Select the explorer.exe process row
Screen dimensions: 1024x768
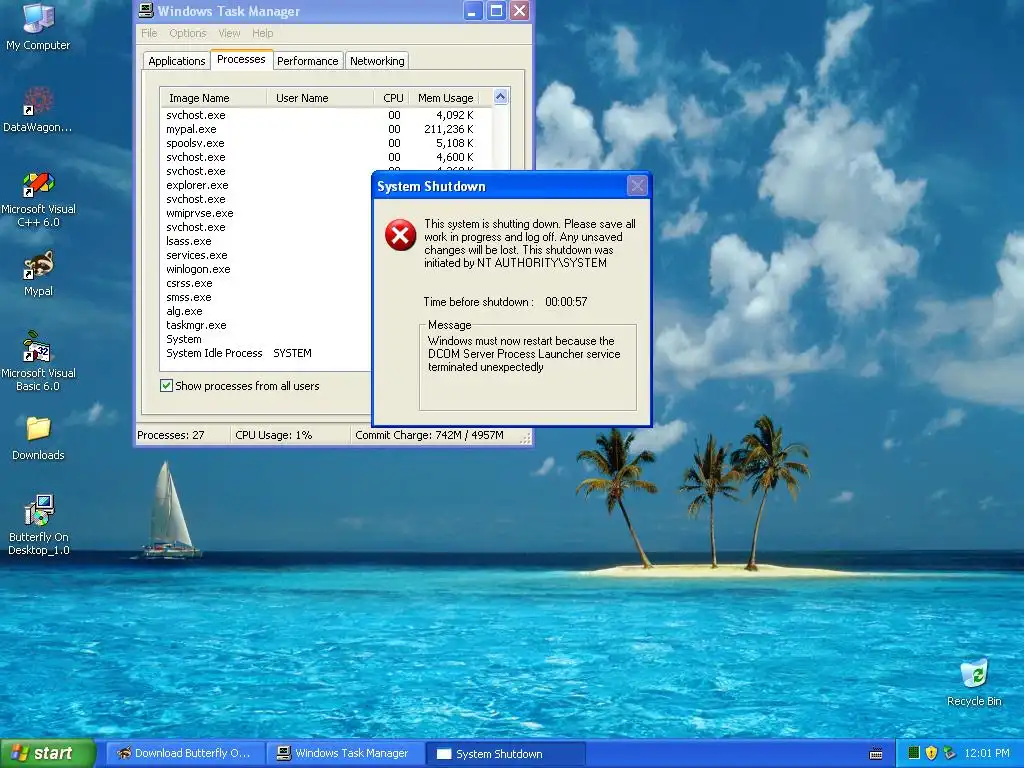tap(266, 185)
